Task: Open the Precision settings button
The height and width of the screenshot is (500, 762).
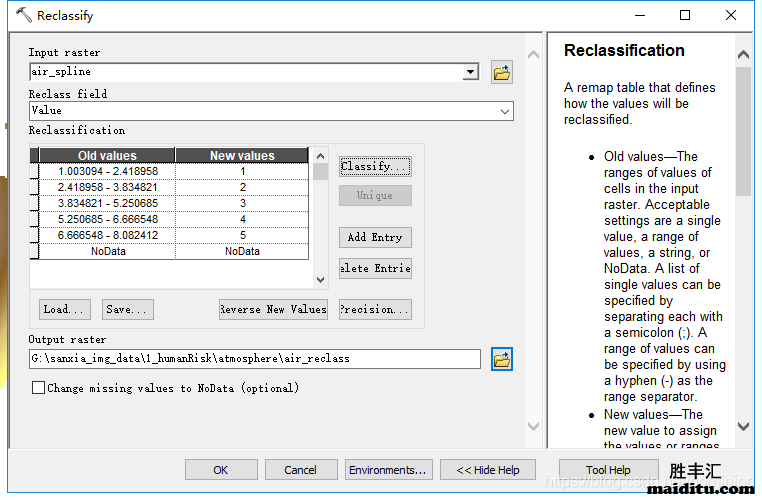Action: click(375, 310)
